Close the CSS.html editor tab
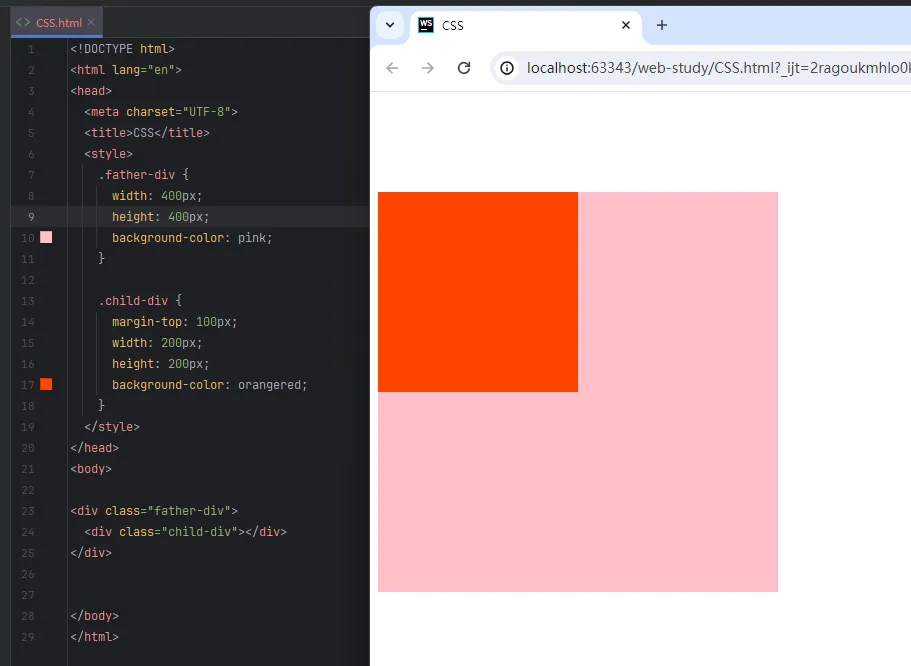911x666 pixels. click(x=92, y=22)
